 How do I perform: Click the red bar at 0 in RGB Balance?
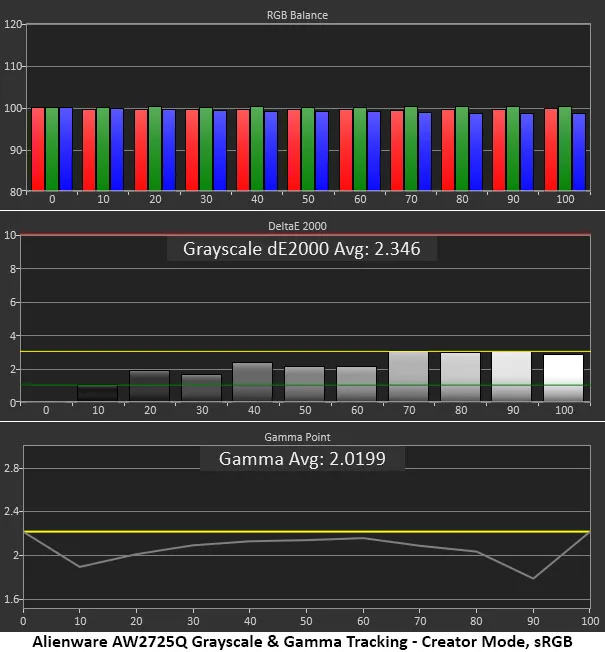pos(38,148)
